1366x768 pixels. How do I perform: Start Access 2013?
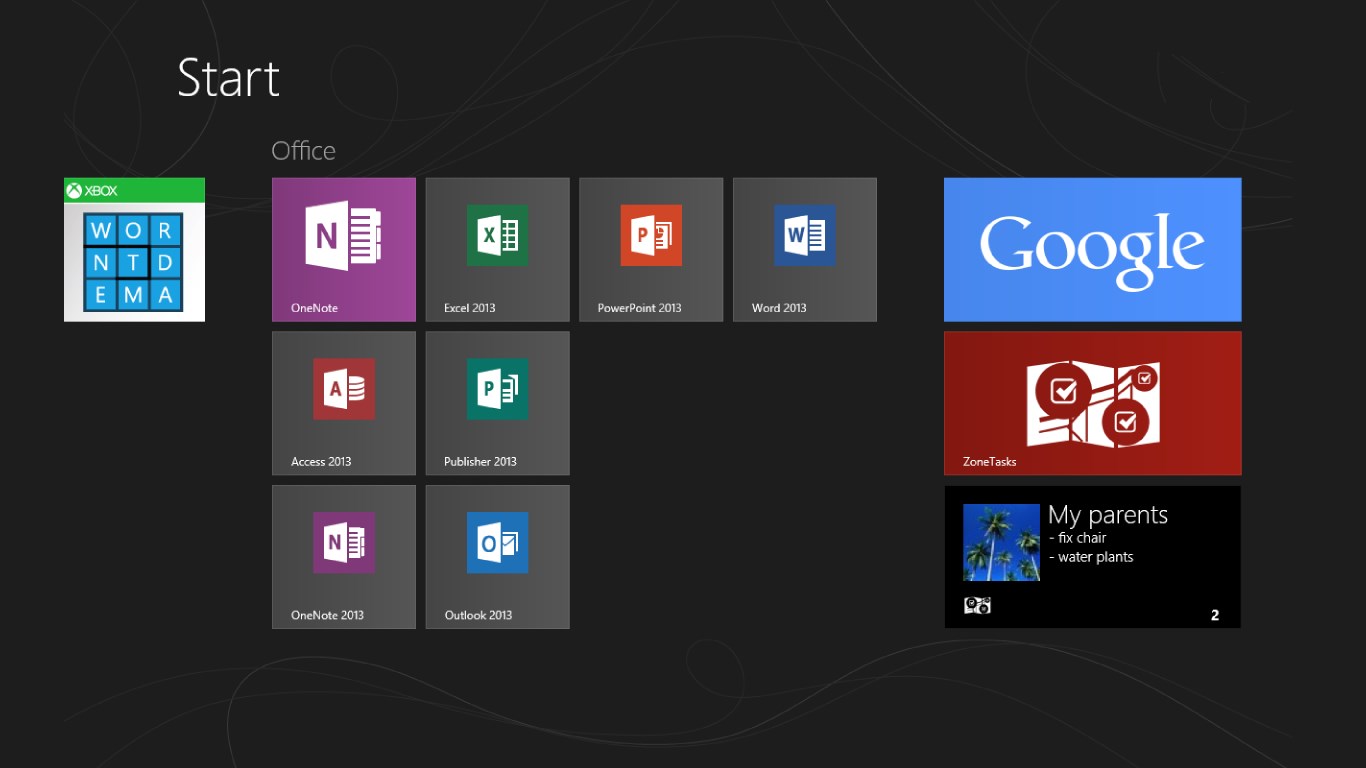344,403
